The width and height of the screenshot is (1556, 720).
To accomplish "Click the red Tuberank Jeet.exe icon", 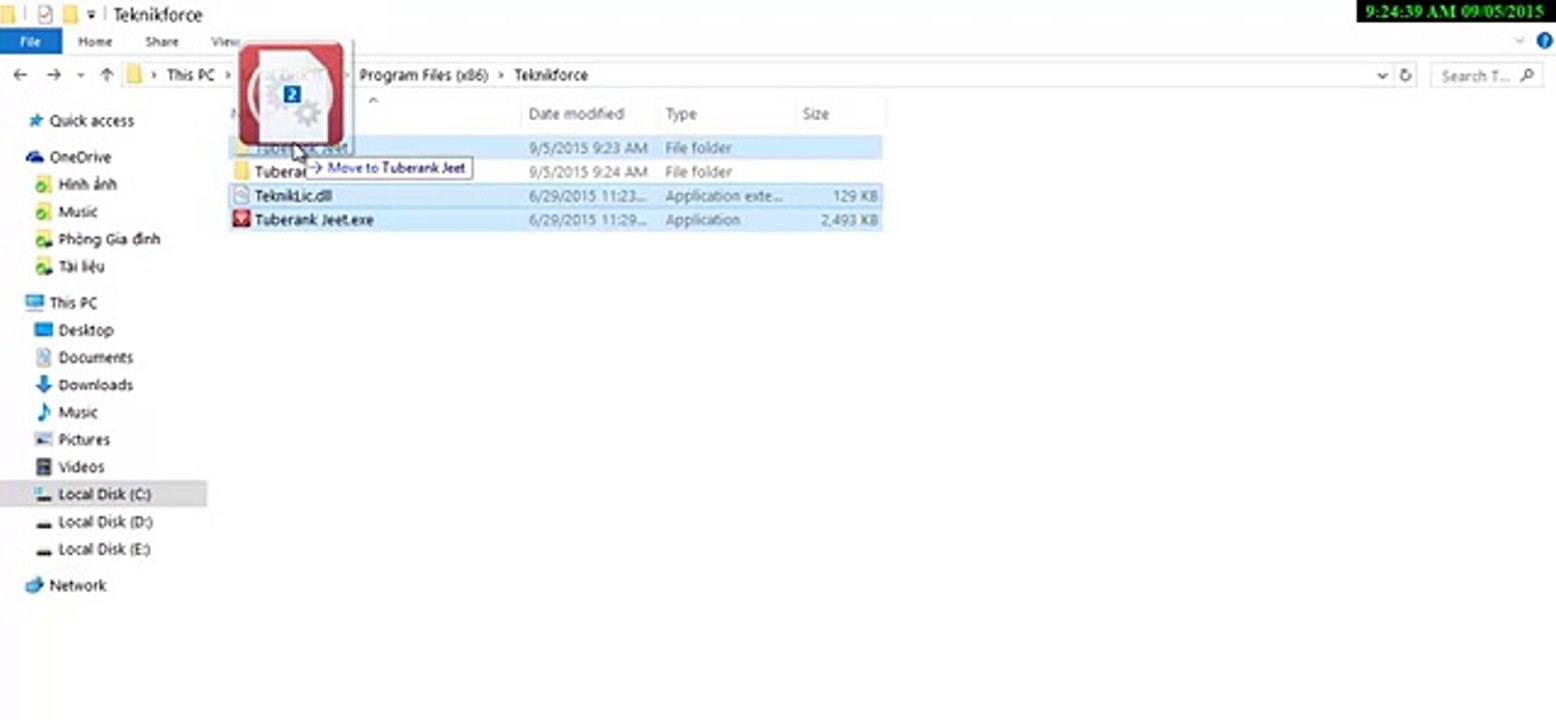I will tap(241, 220).
